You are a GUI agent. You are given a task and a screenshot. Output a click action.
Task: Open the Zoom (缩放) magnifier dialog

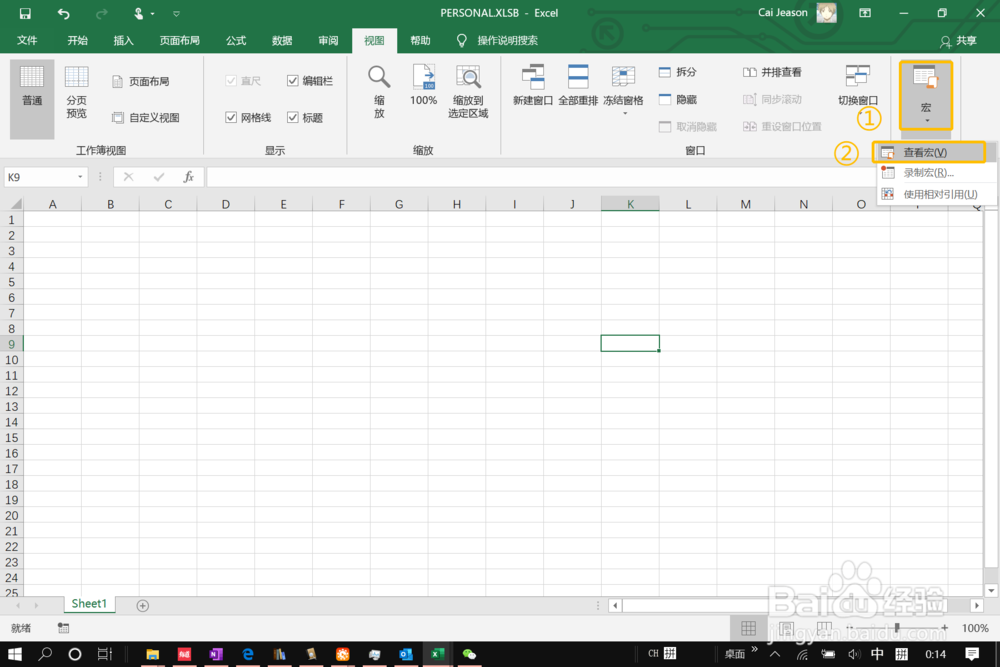(379, 91)
